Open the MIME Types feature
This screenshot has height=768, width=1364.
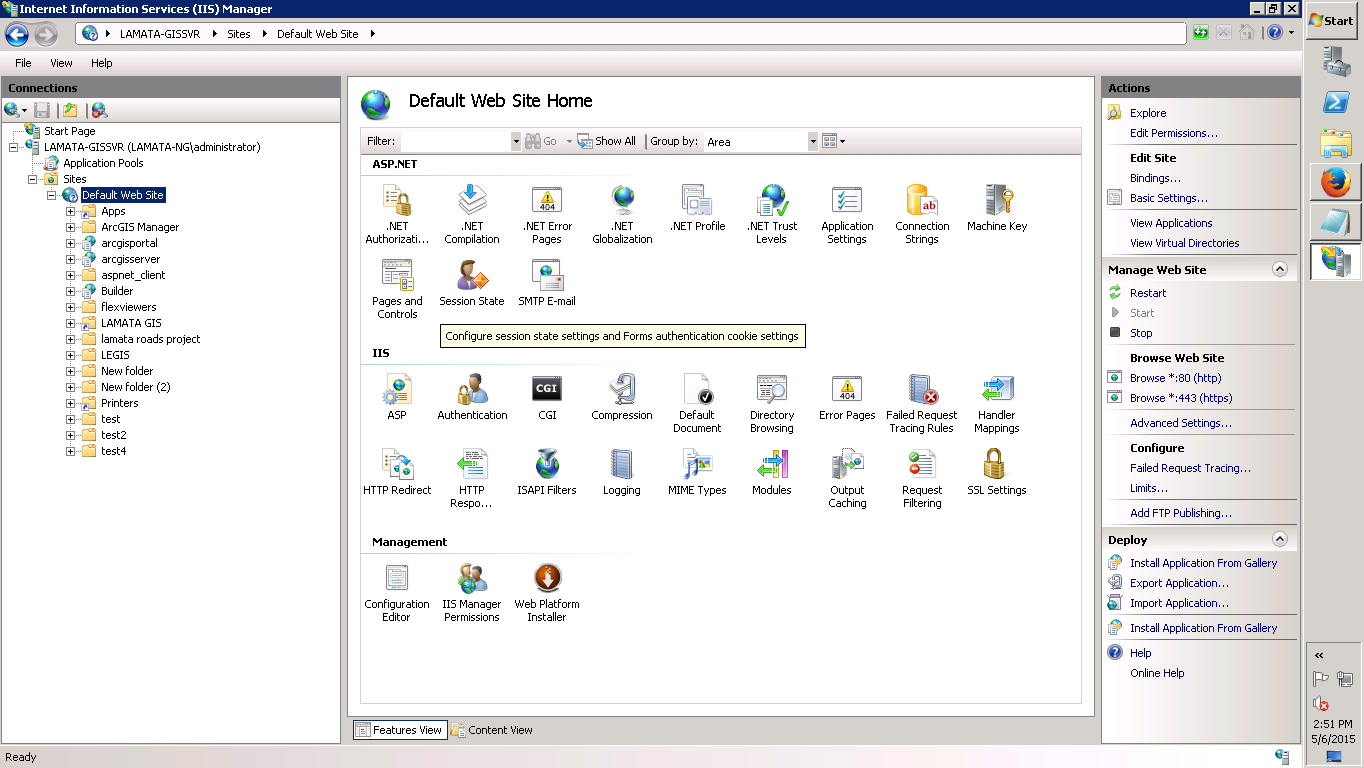(697, 472)
